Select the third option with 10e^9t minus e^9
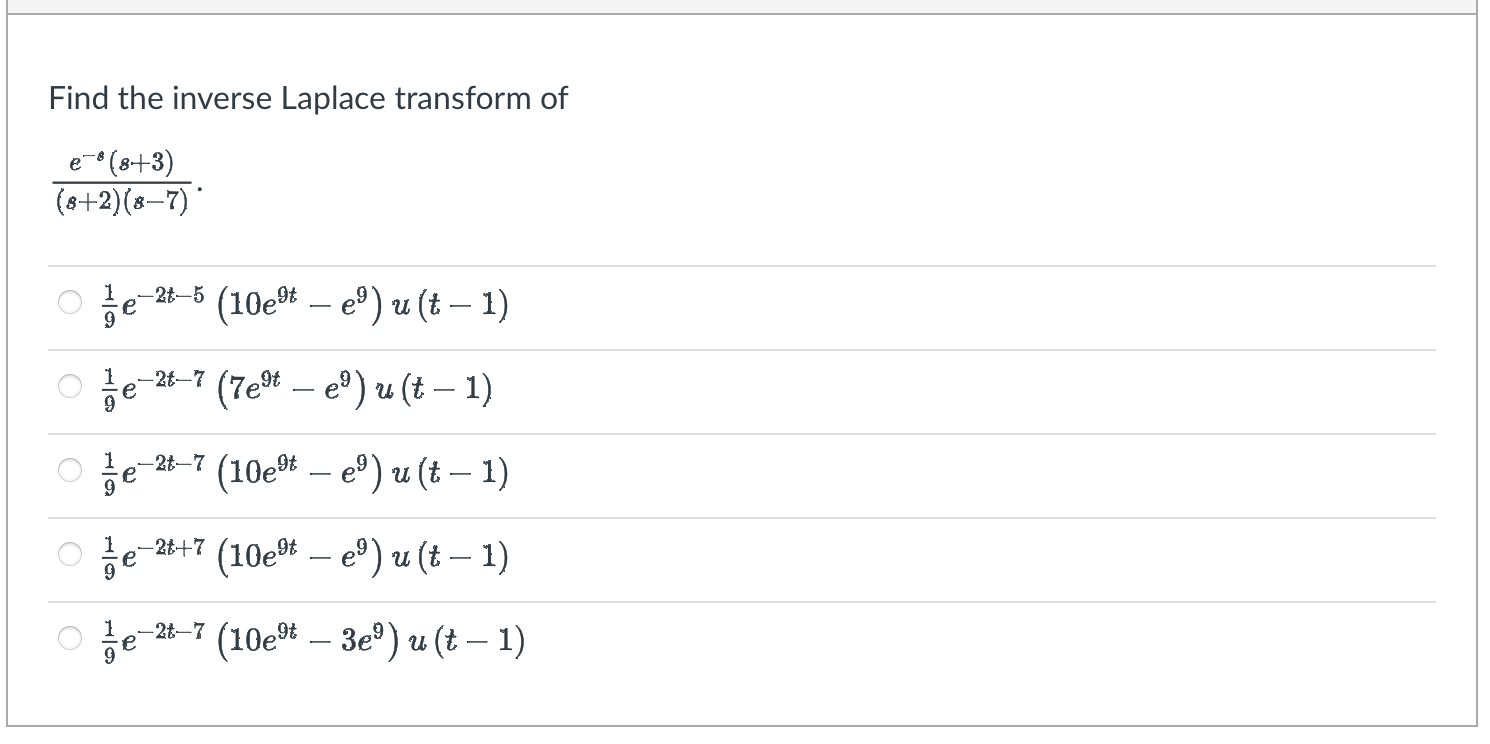The width and height of the screenshot is (1490, 744). tap(68, 473)
